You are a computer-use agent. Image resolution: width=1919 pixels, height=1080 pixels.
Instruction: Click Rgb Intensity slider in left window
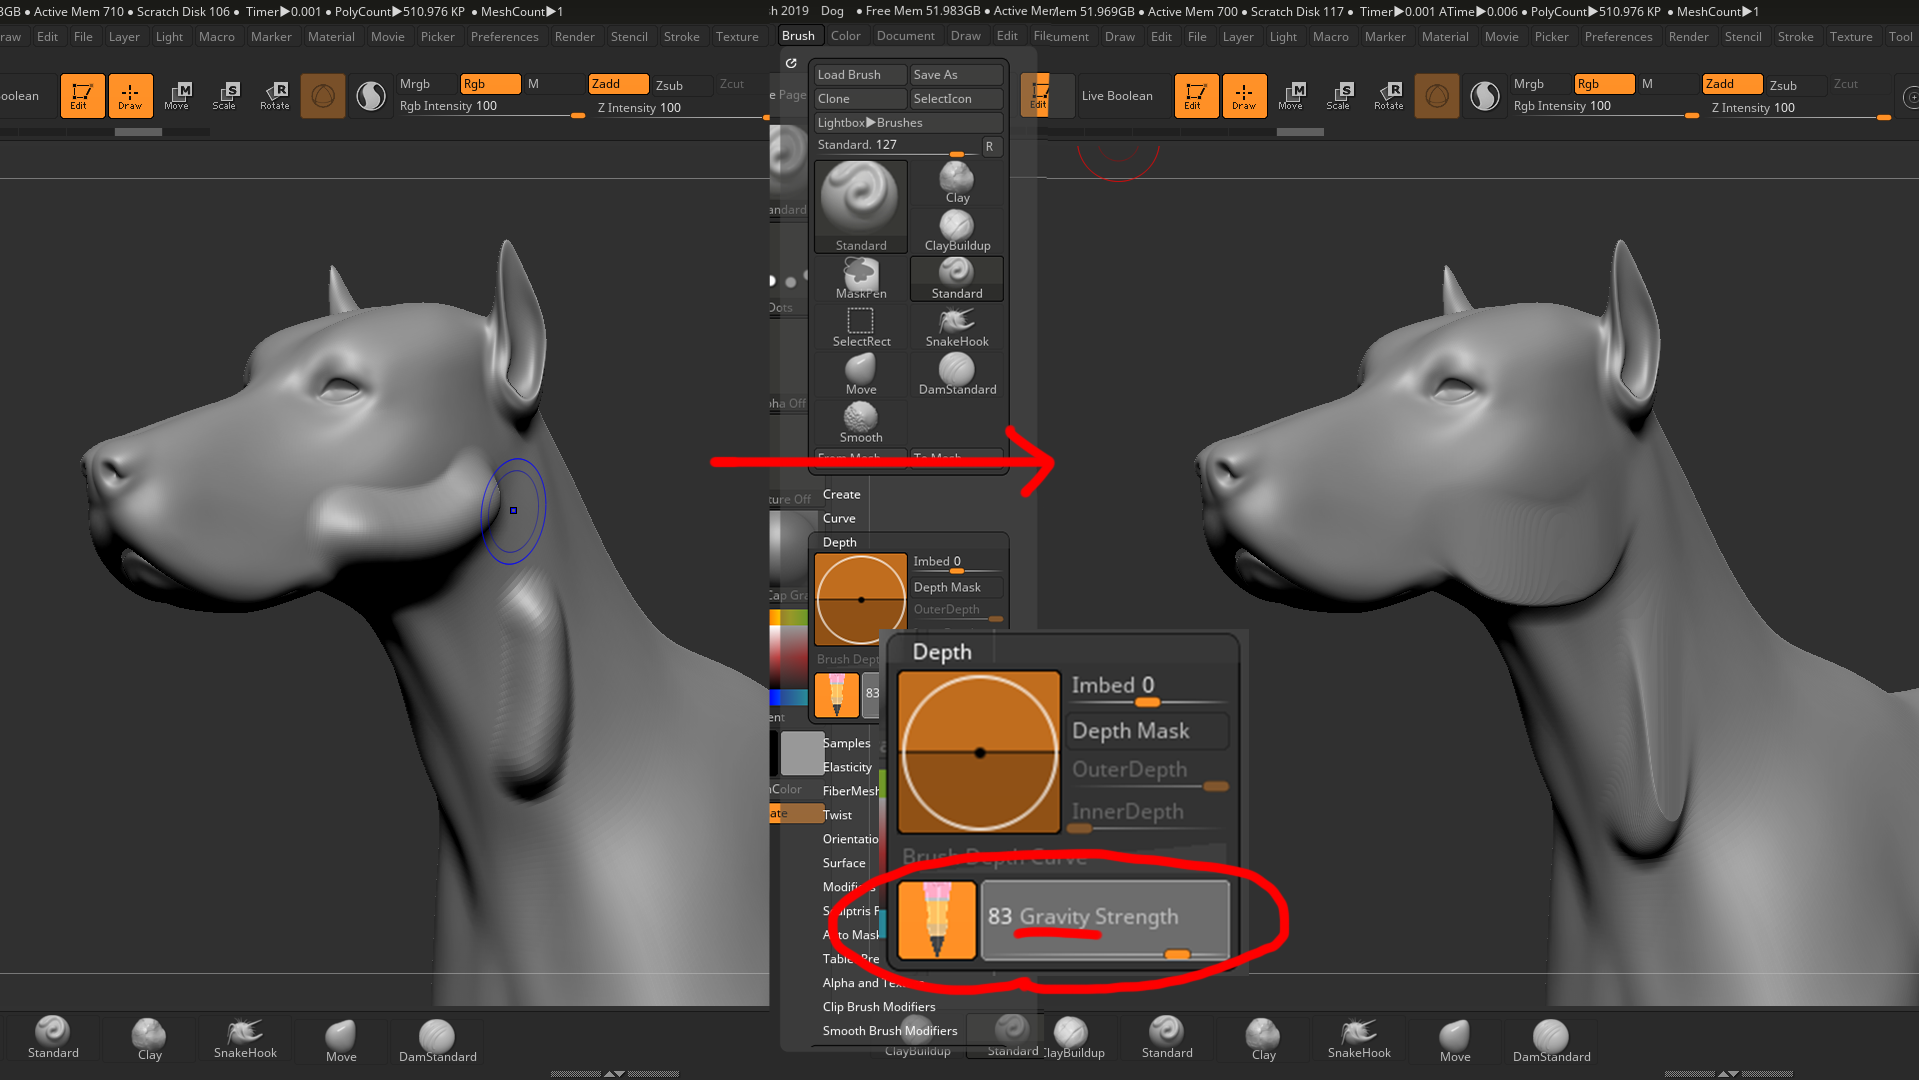click(x=491, y=108)
